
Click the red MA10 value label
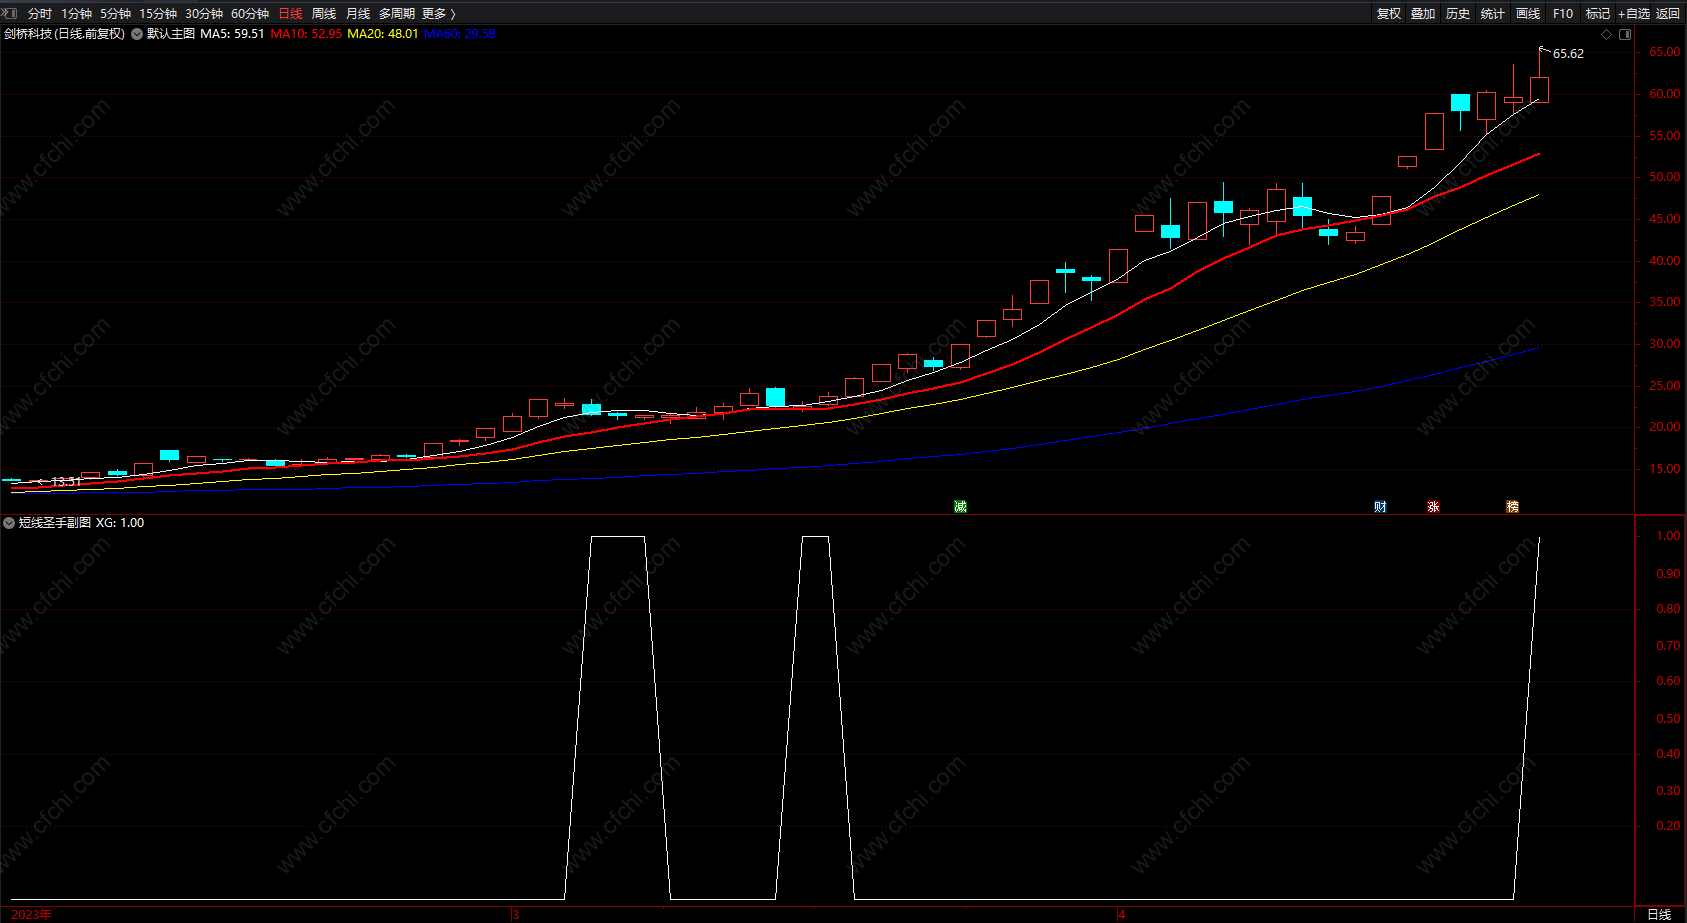coord(306,34)
